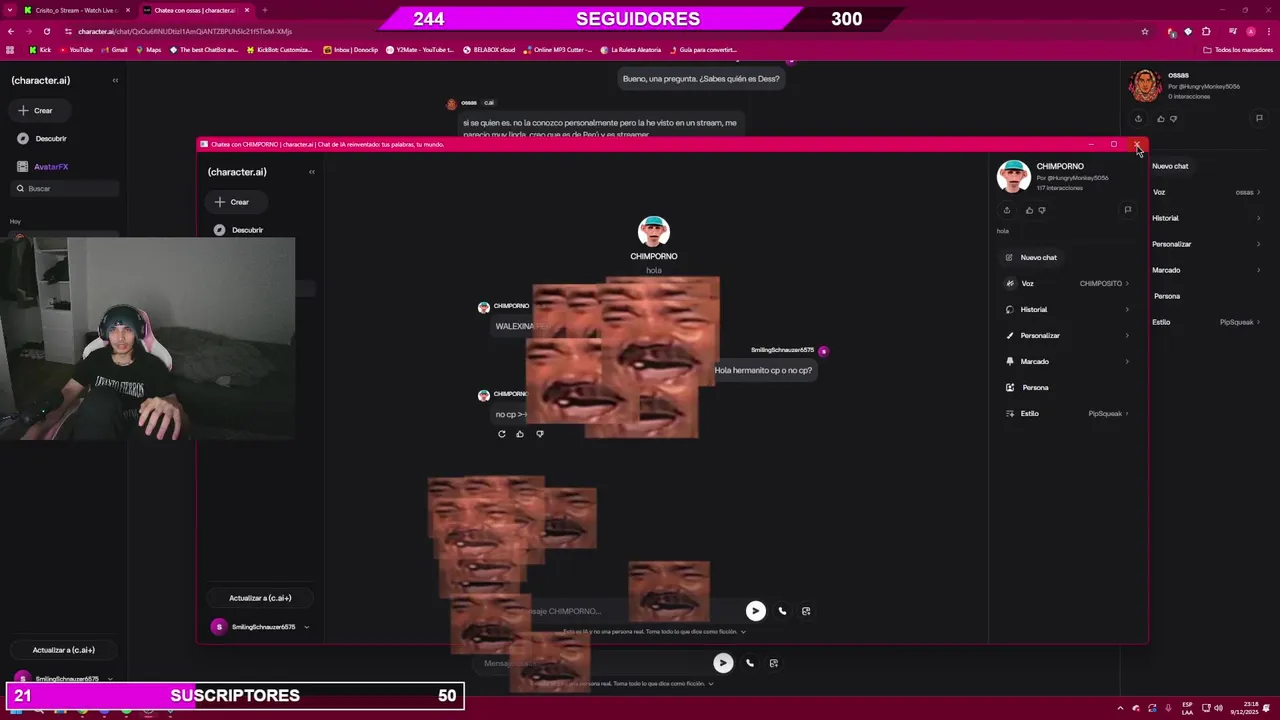This screenshot has width=1280, height=720.
Task: Open Todos los marcadores folder
Action: tap(1238, 50)
